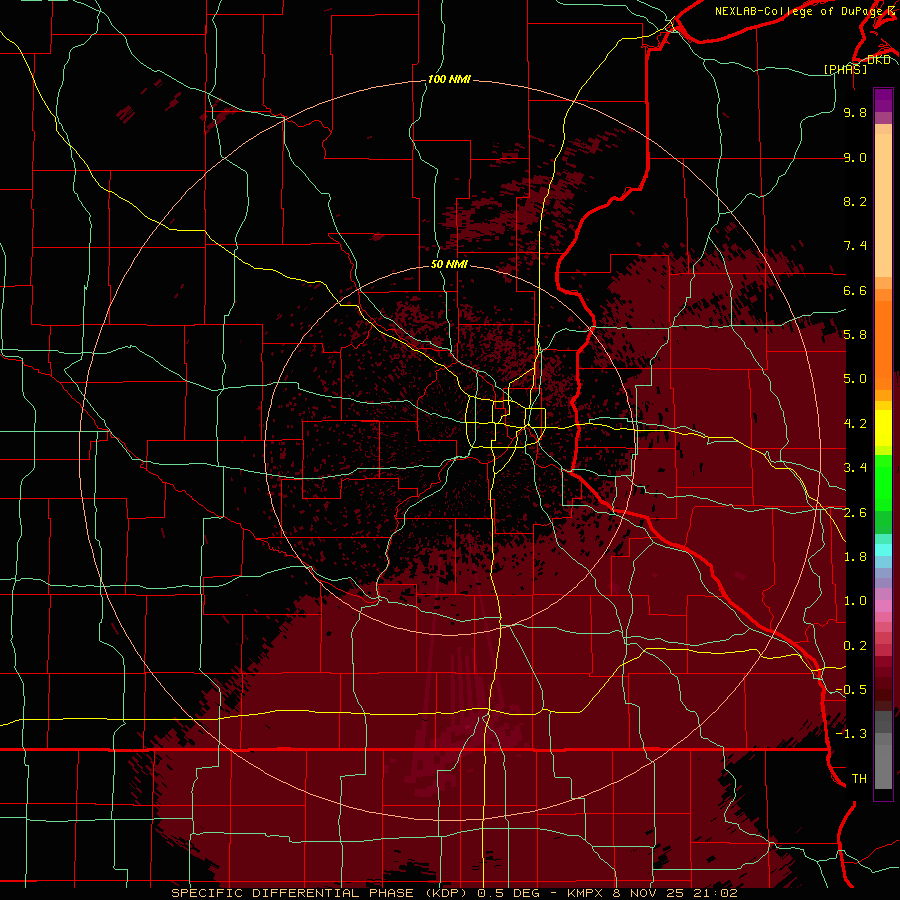Viewport: 900px width, 900px height.
Task: Select the 2.6 legend value
Action: click(855, 512)
